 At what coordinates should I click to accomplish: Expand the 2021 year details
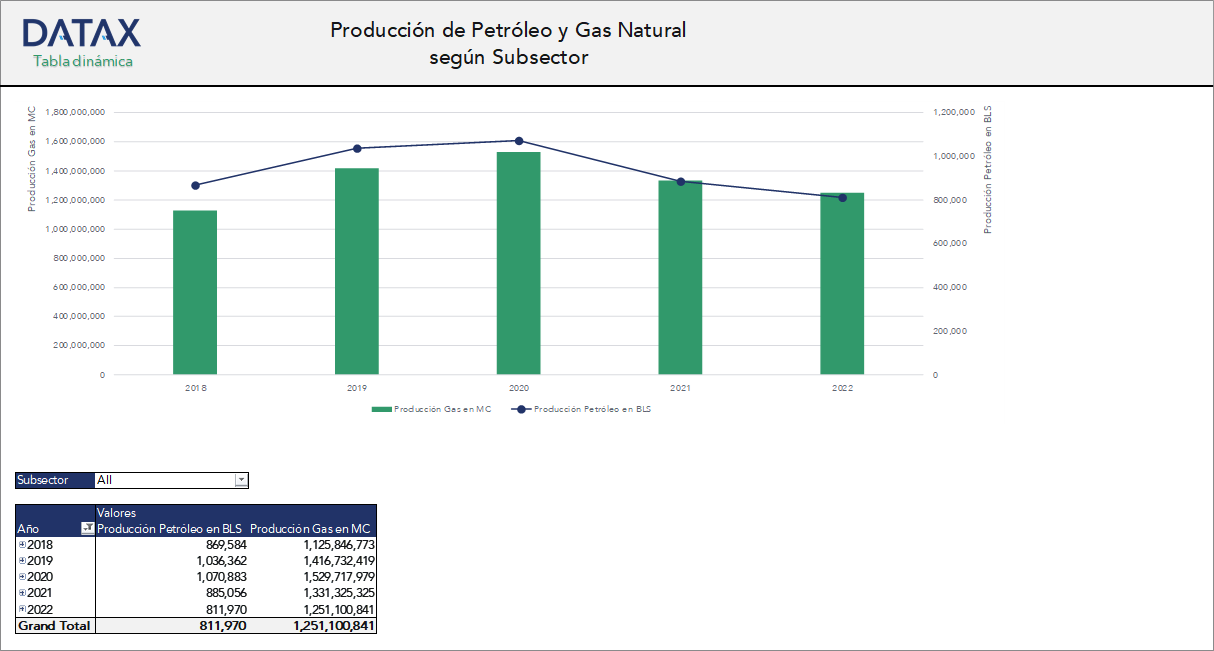click(x=21, y=593)
